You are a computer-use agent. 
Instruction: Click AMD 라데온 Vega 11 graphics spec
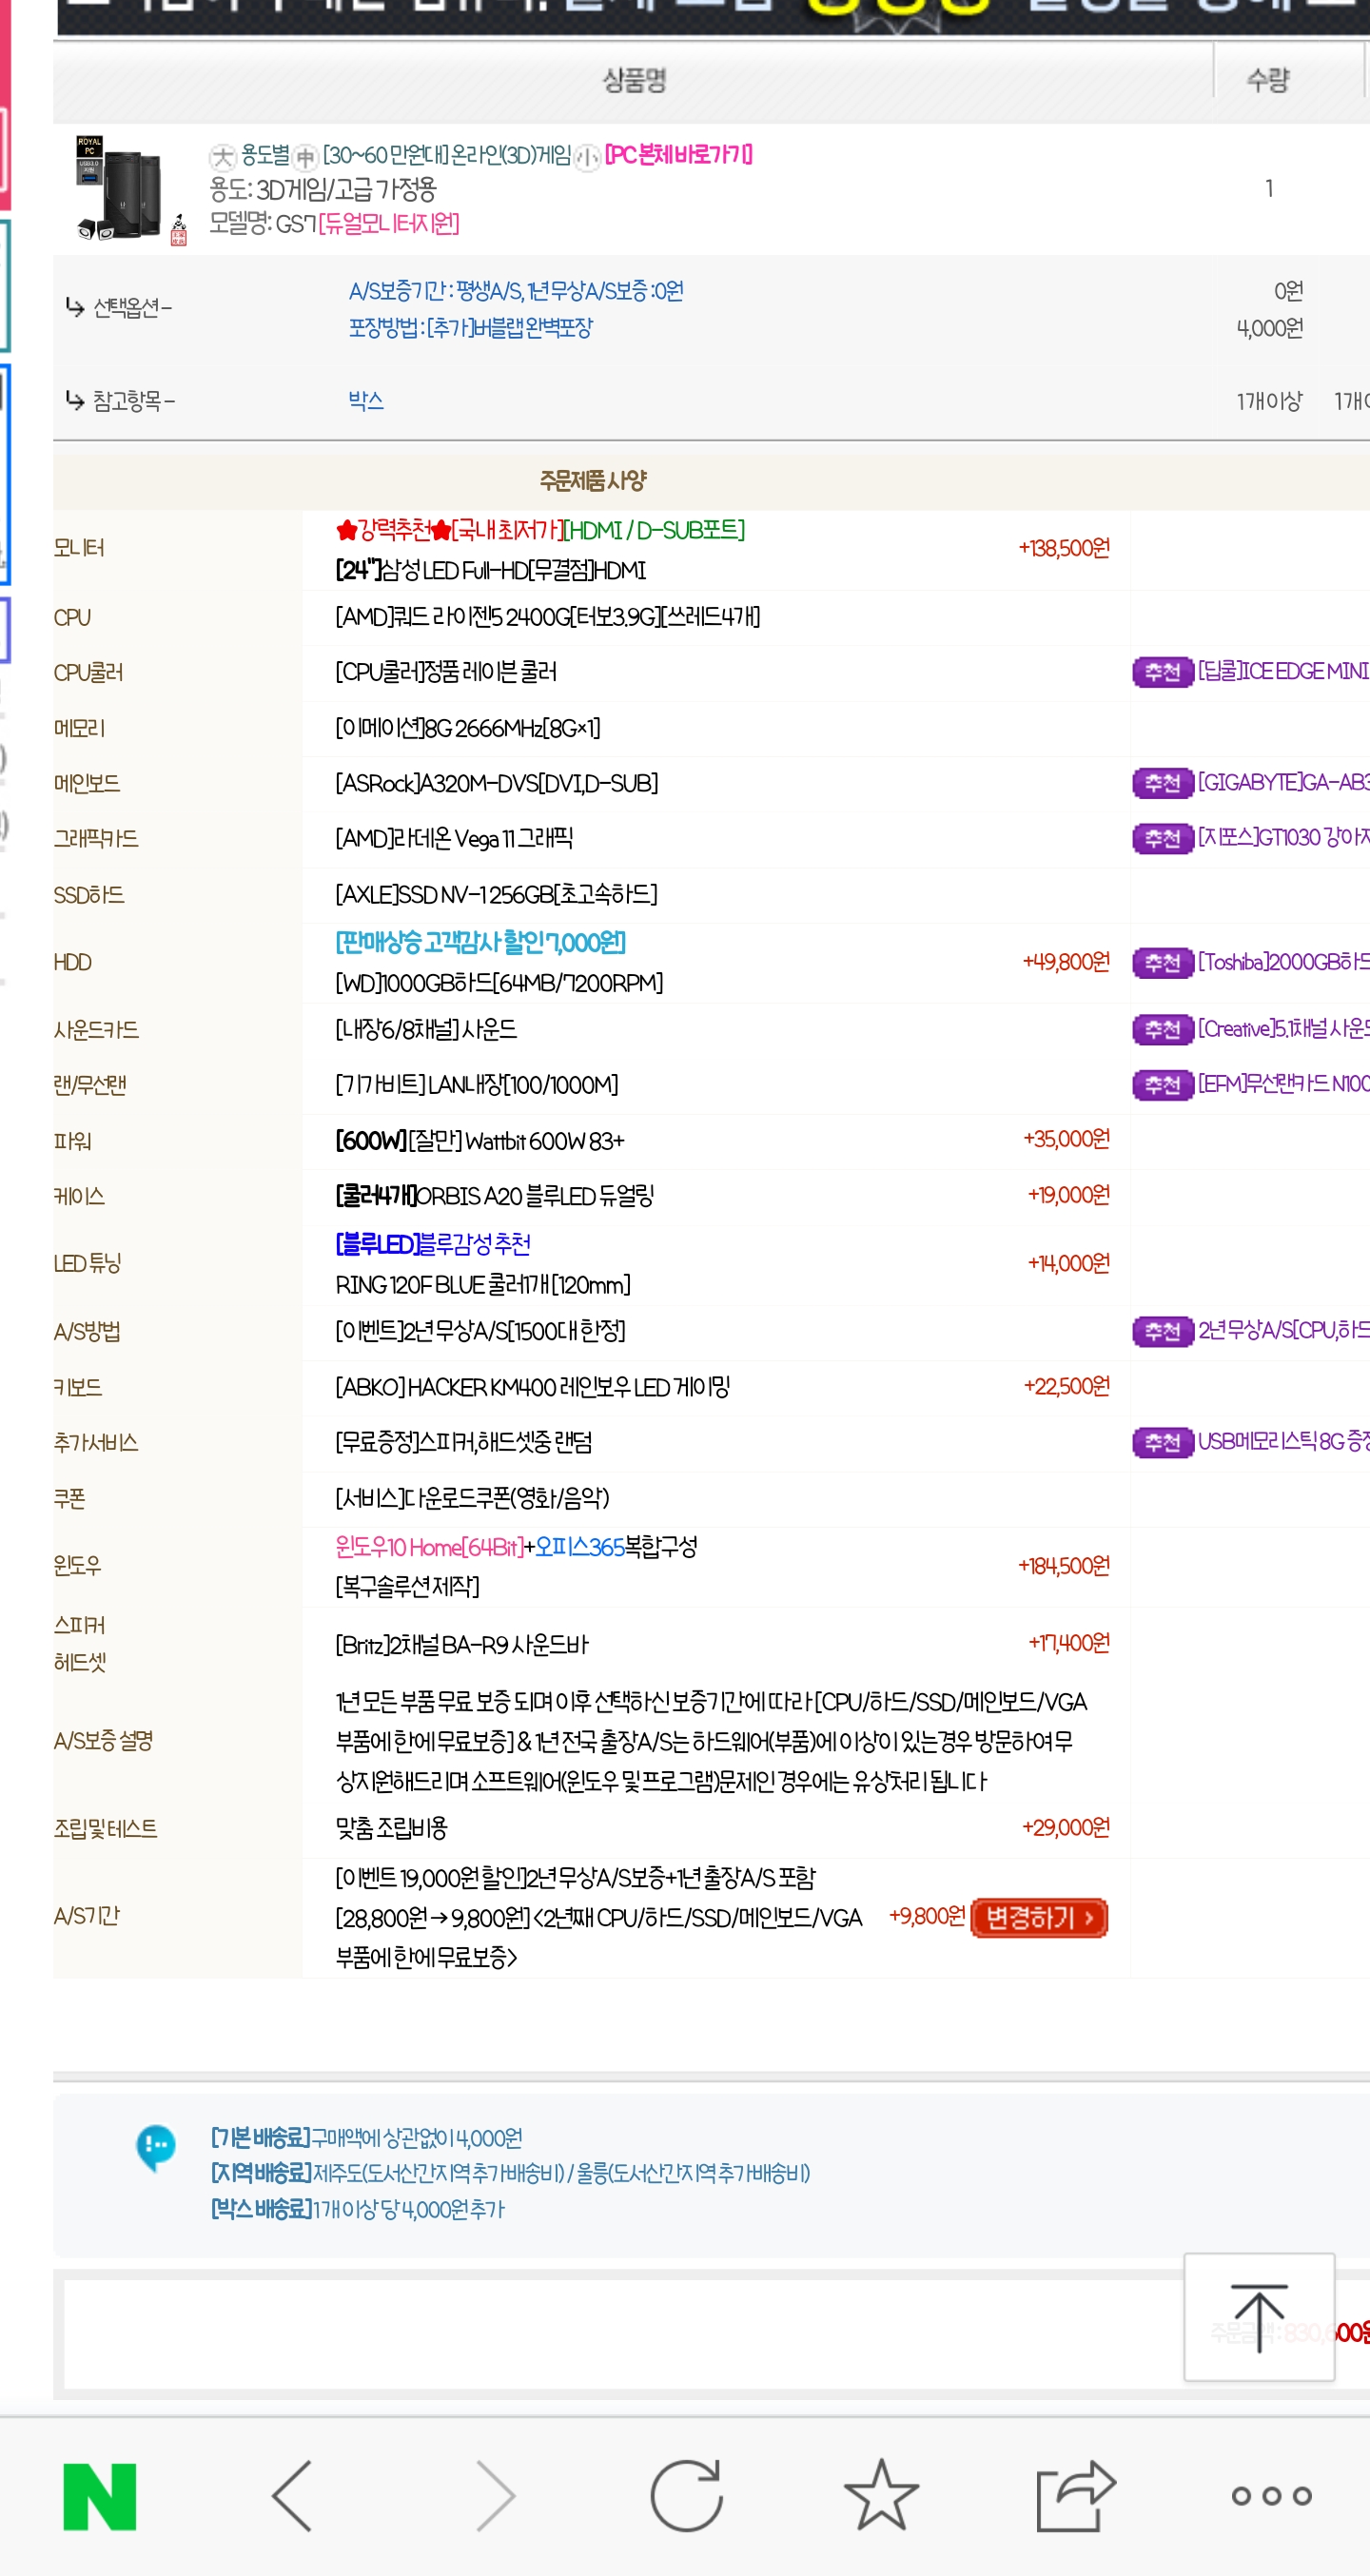453,838
